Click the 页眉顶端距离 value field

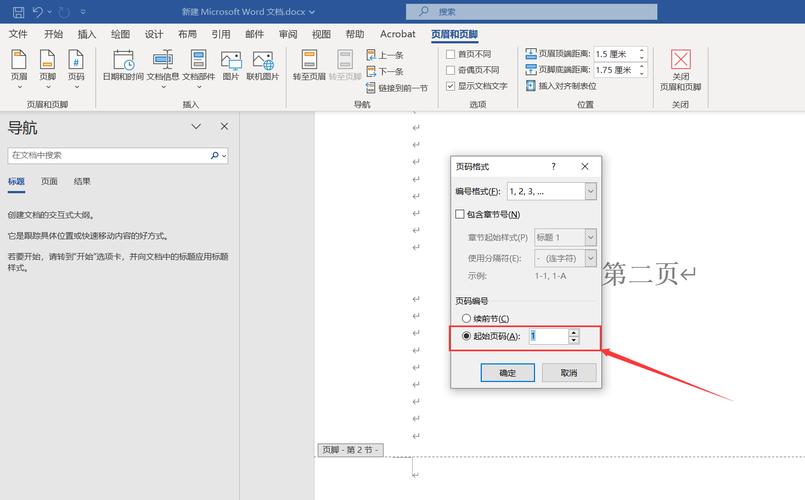point(615,54)
